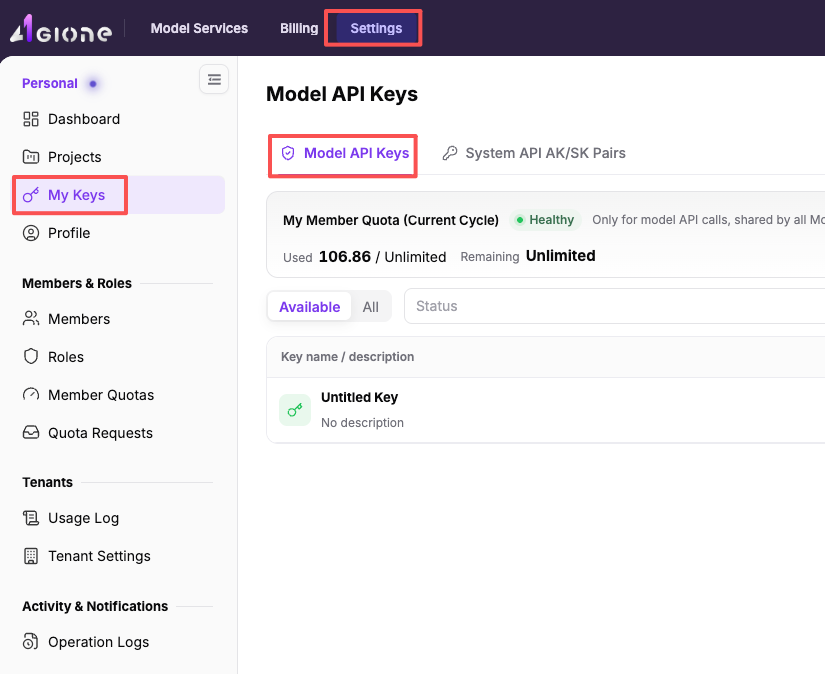Click the 'Tenants' section header
Image resolution: width=825 pixels, height=674 pixels.
pos(47,482)
